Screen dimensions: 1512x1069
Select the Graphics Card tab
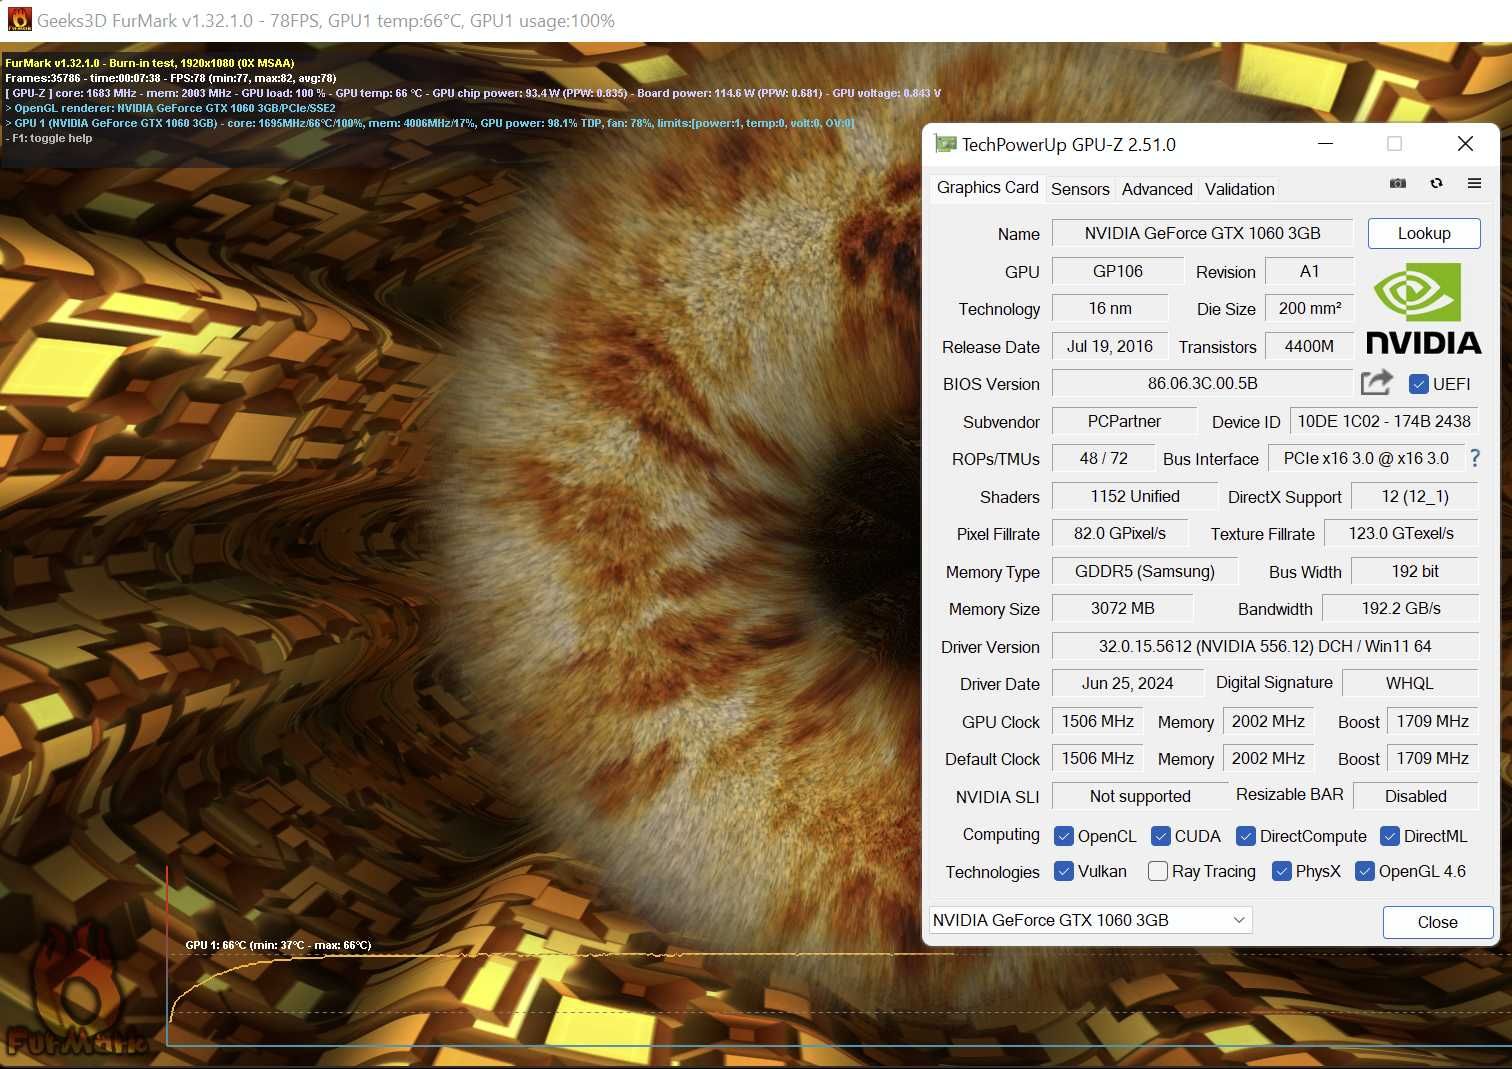tap(987, 187)
